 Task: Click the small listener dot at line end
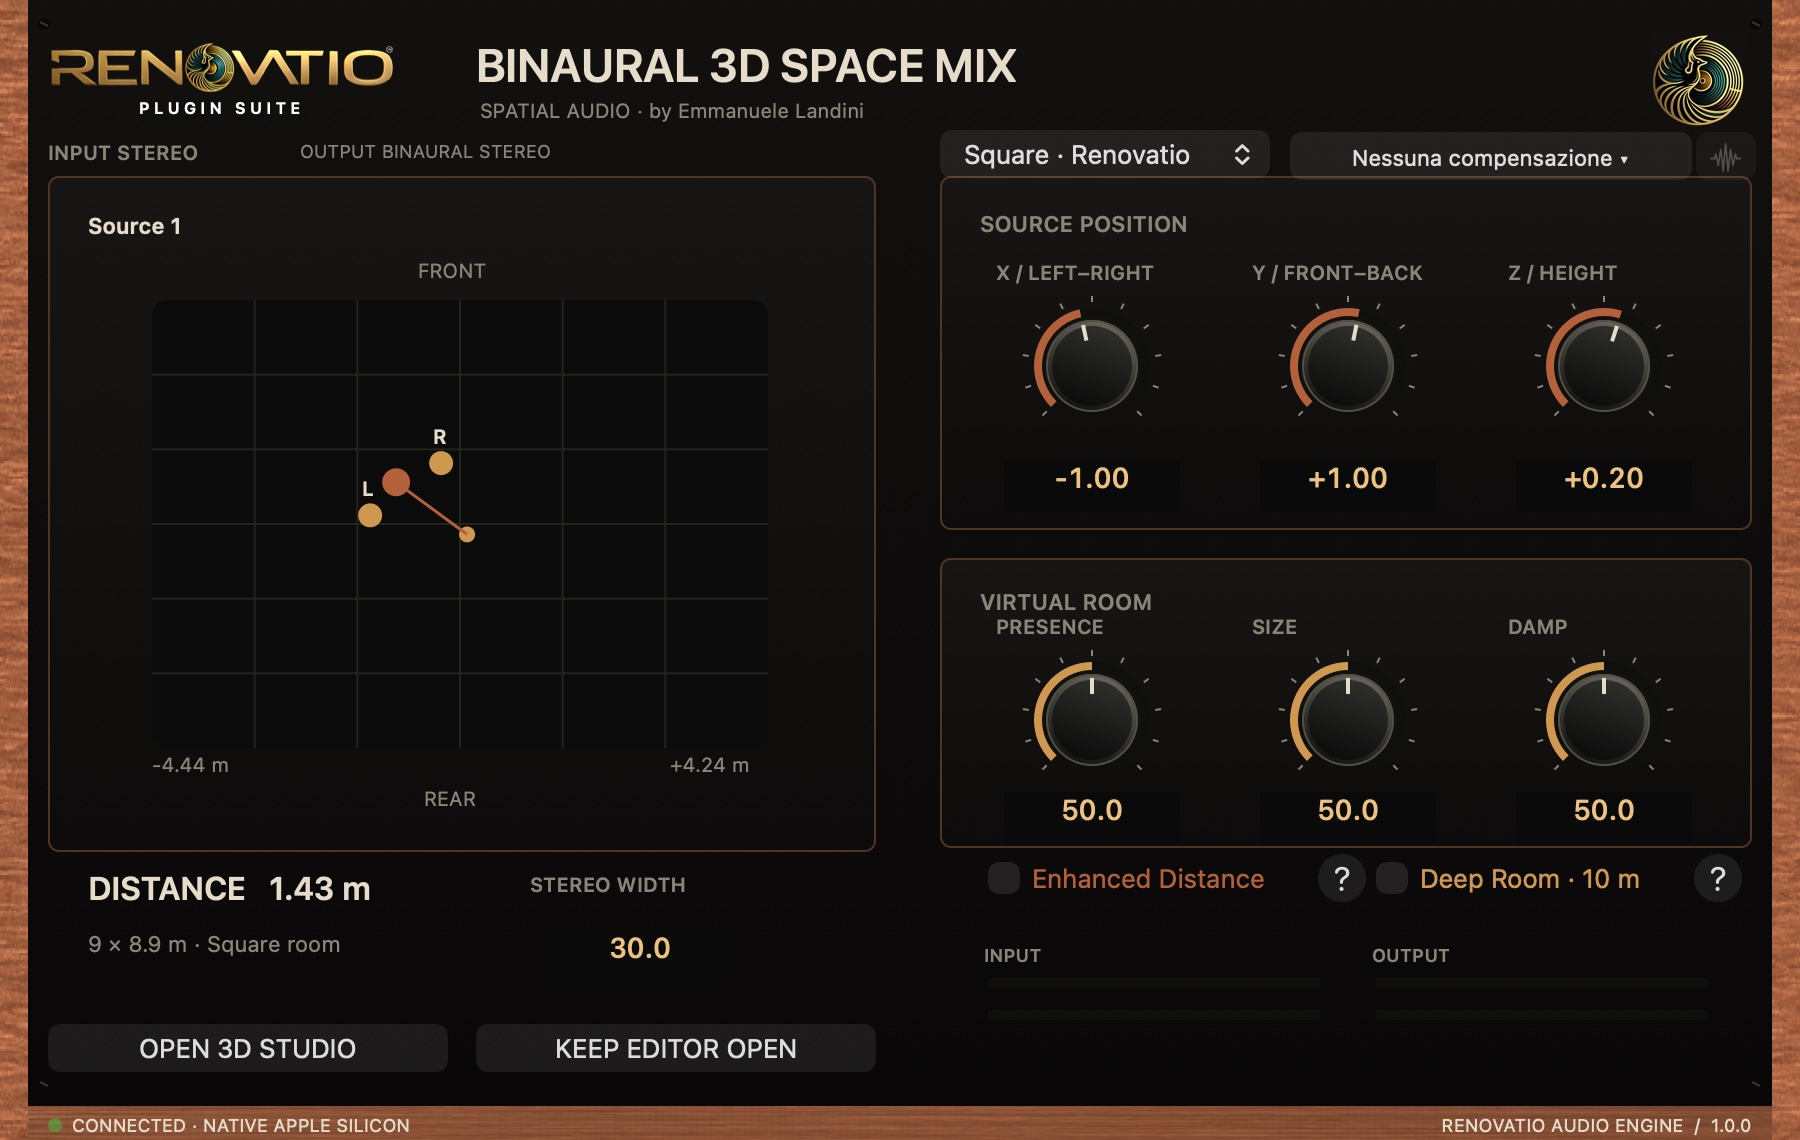pyautogui.click(x=467, y=534)
